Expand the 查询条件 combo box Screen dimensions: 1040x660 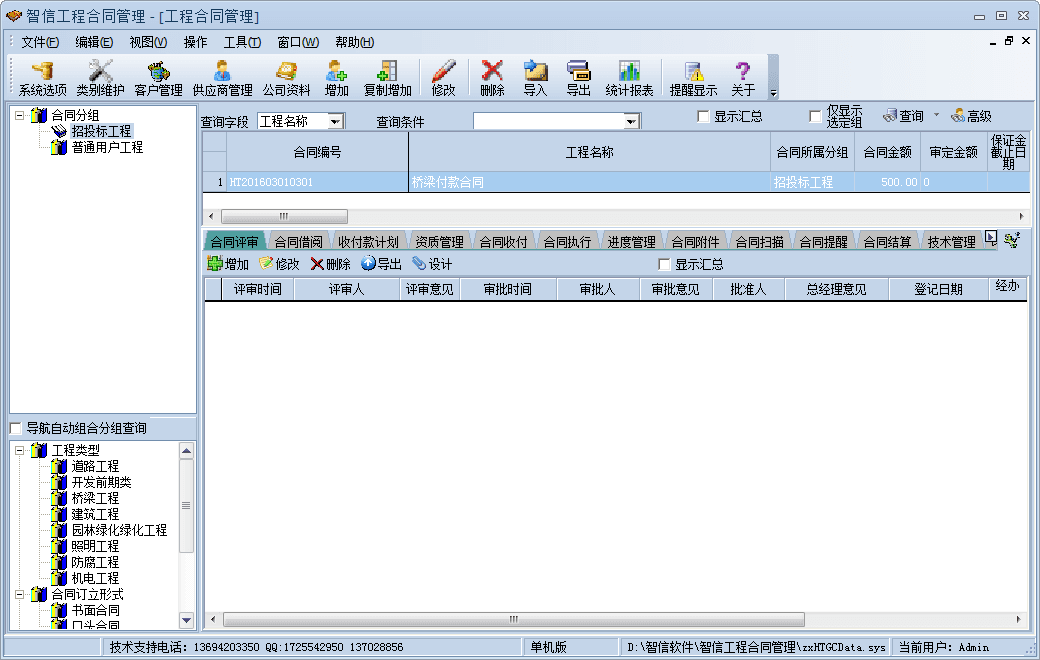631,122
